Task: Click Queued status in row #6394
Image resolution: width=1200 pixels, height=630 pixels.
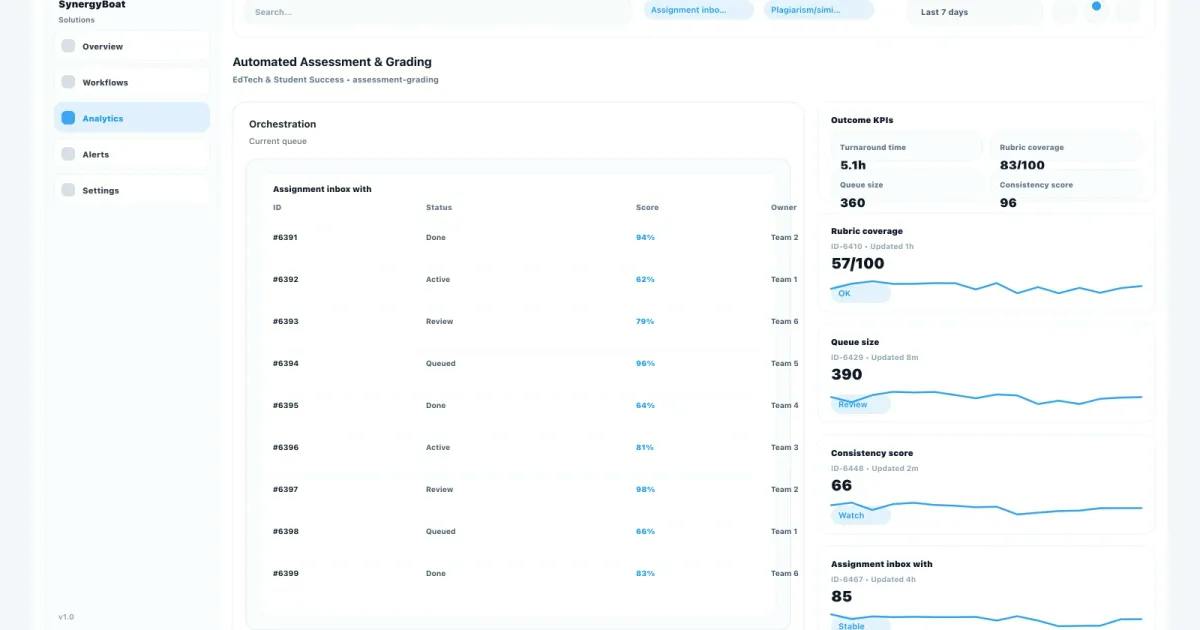Action: [440, 364]
